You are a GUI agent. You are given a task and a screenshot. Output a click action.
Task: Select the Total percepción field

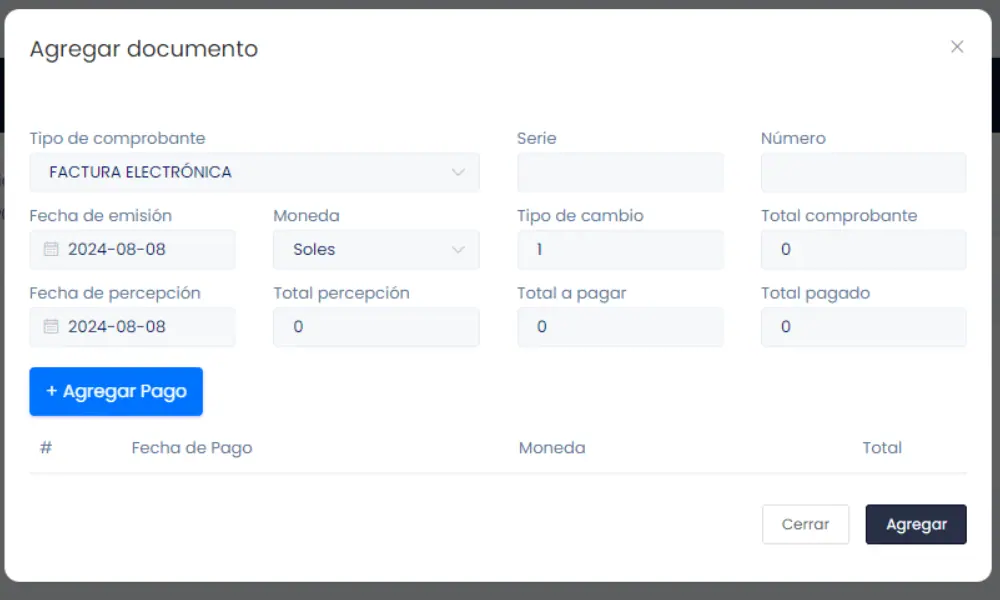(376, 326)
